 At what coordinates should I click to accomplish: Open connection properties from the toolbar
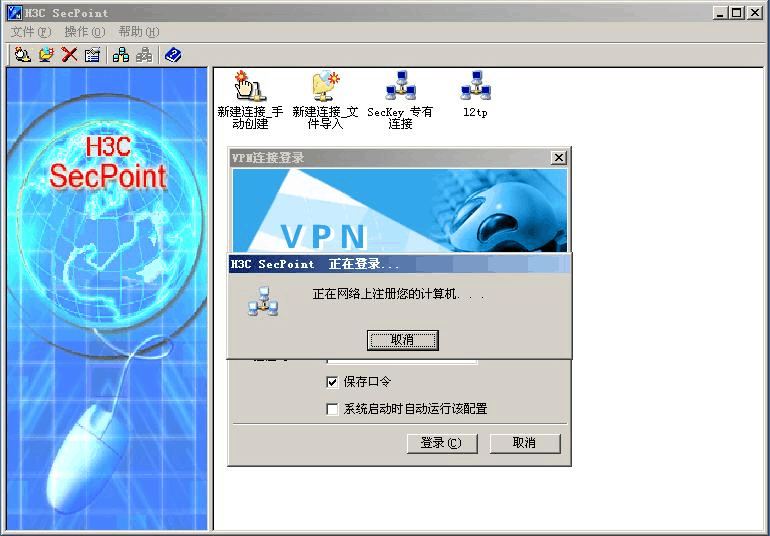pos(92,55)
